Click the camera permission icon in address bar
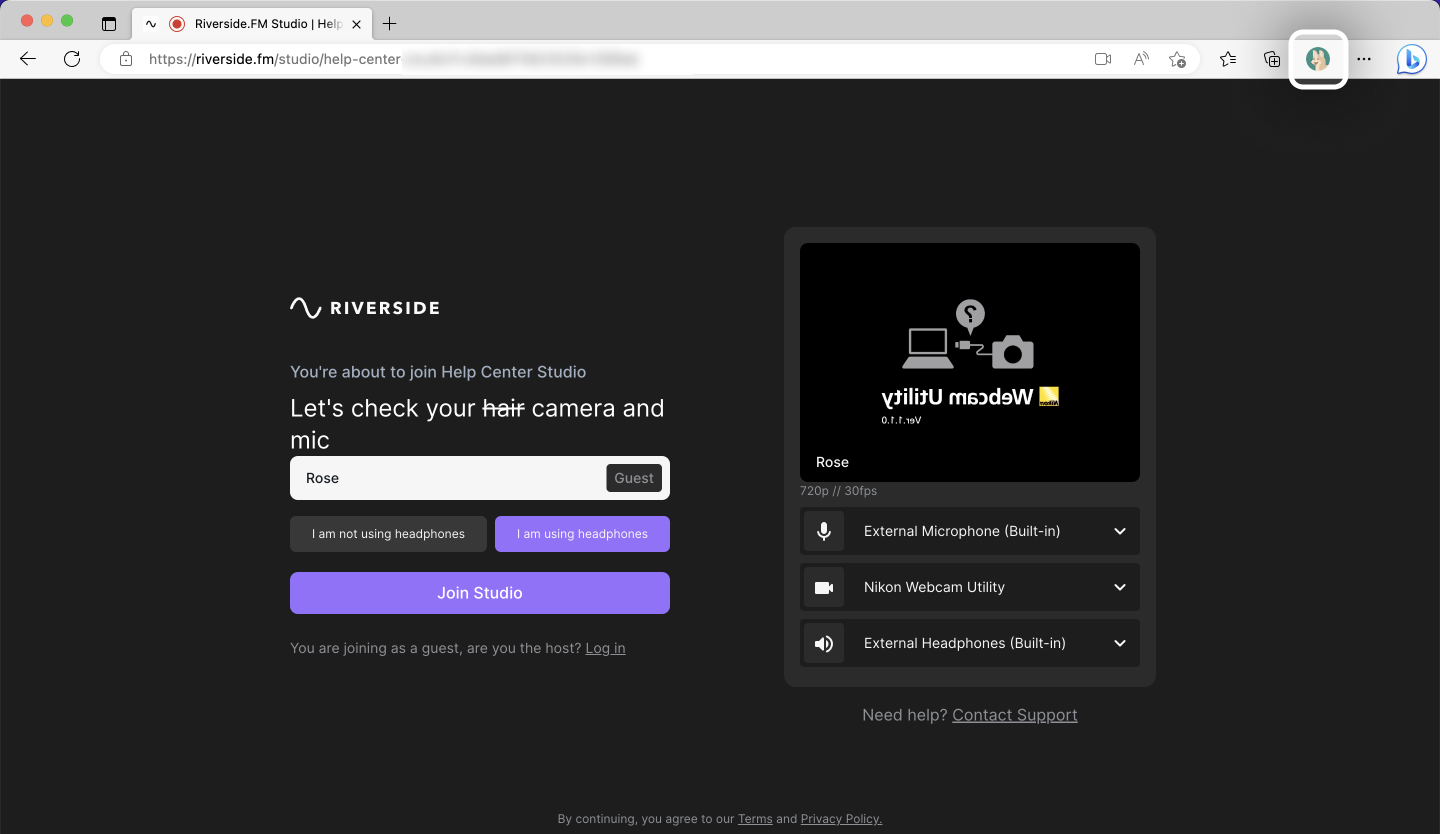This screenshot has width=1440, height=834. coord(1103,59)
